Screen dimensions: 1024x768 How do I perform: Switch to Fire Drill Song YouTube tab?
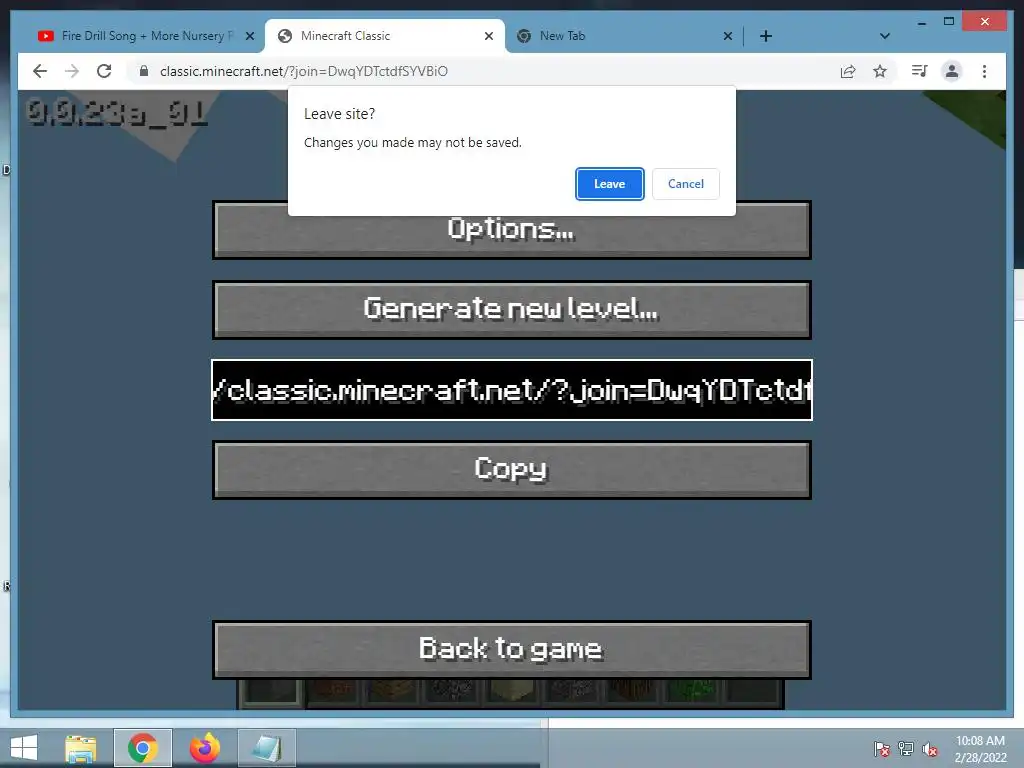[x=144, y=36]
